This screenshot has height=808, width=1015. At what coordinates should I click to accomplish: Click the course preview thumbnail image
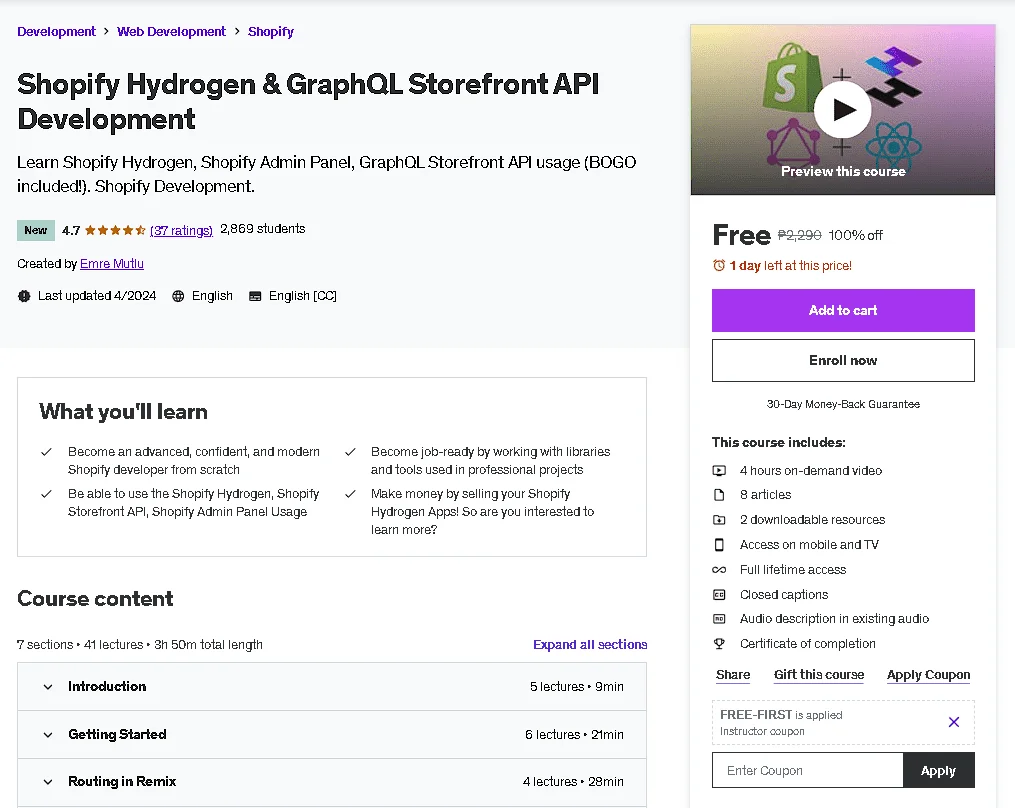tap(843, 109)
